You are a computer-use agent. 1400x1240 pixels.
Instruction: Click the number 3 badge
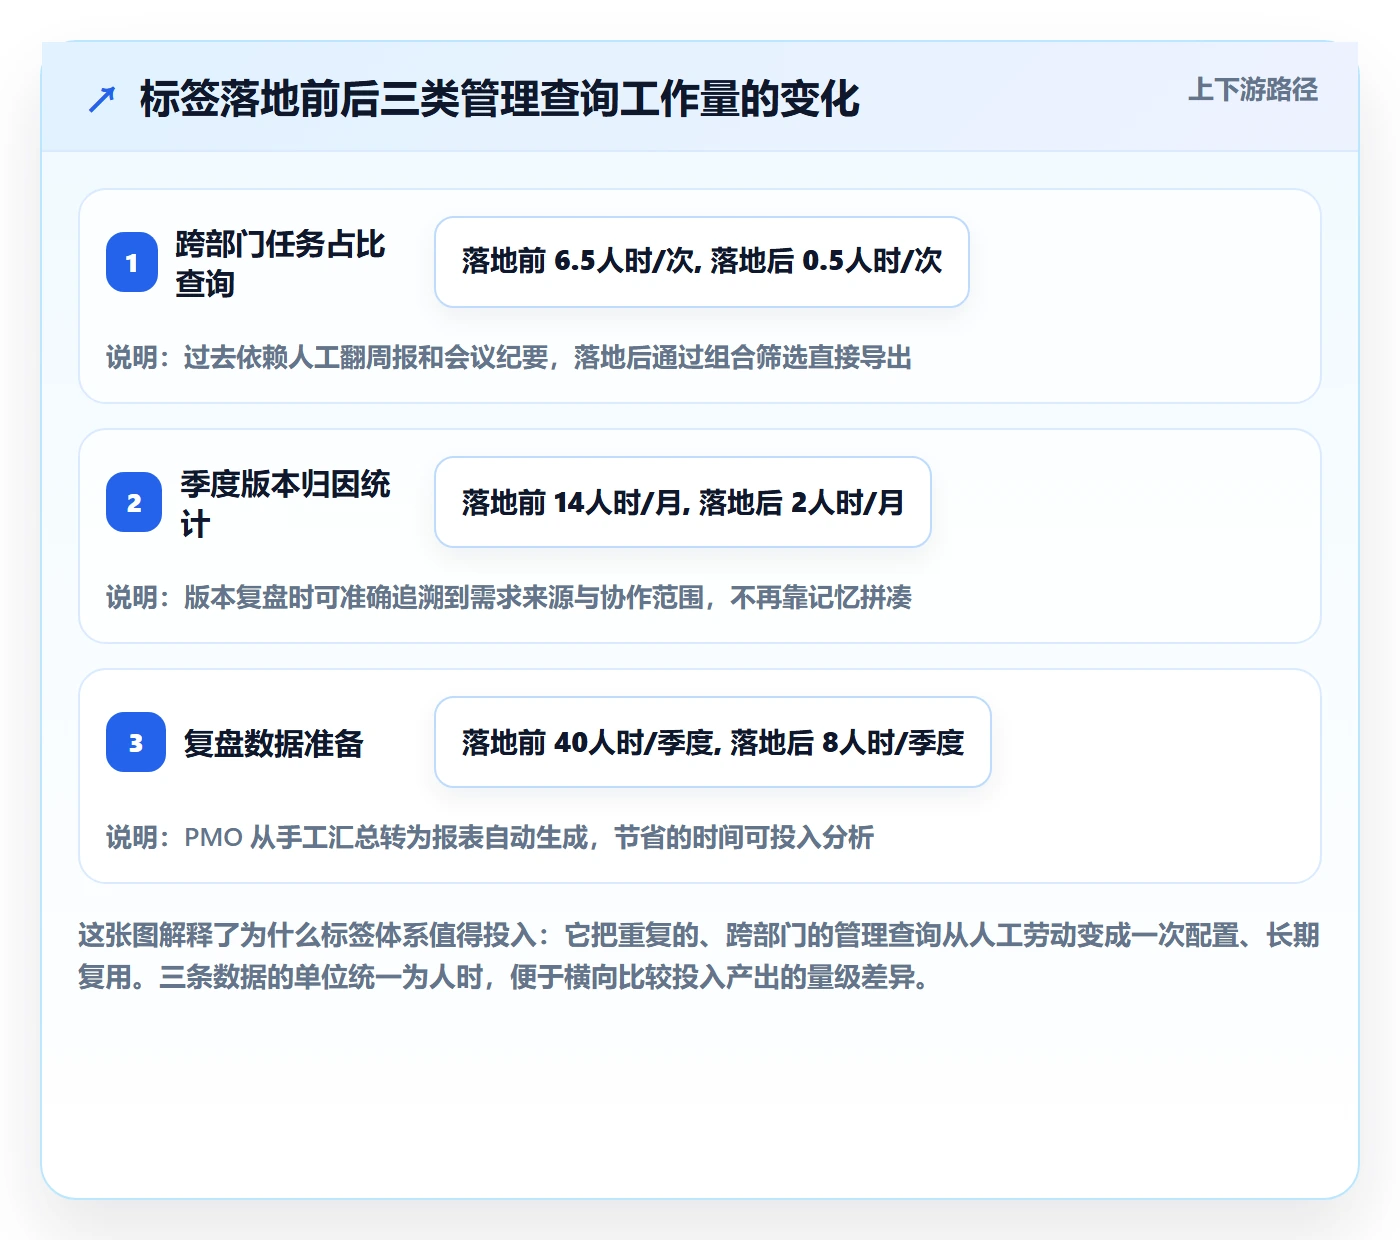tap(136, 742)
